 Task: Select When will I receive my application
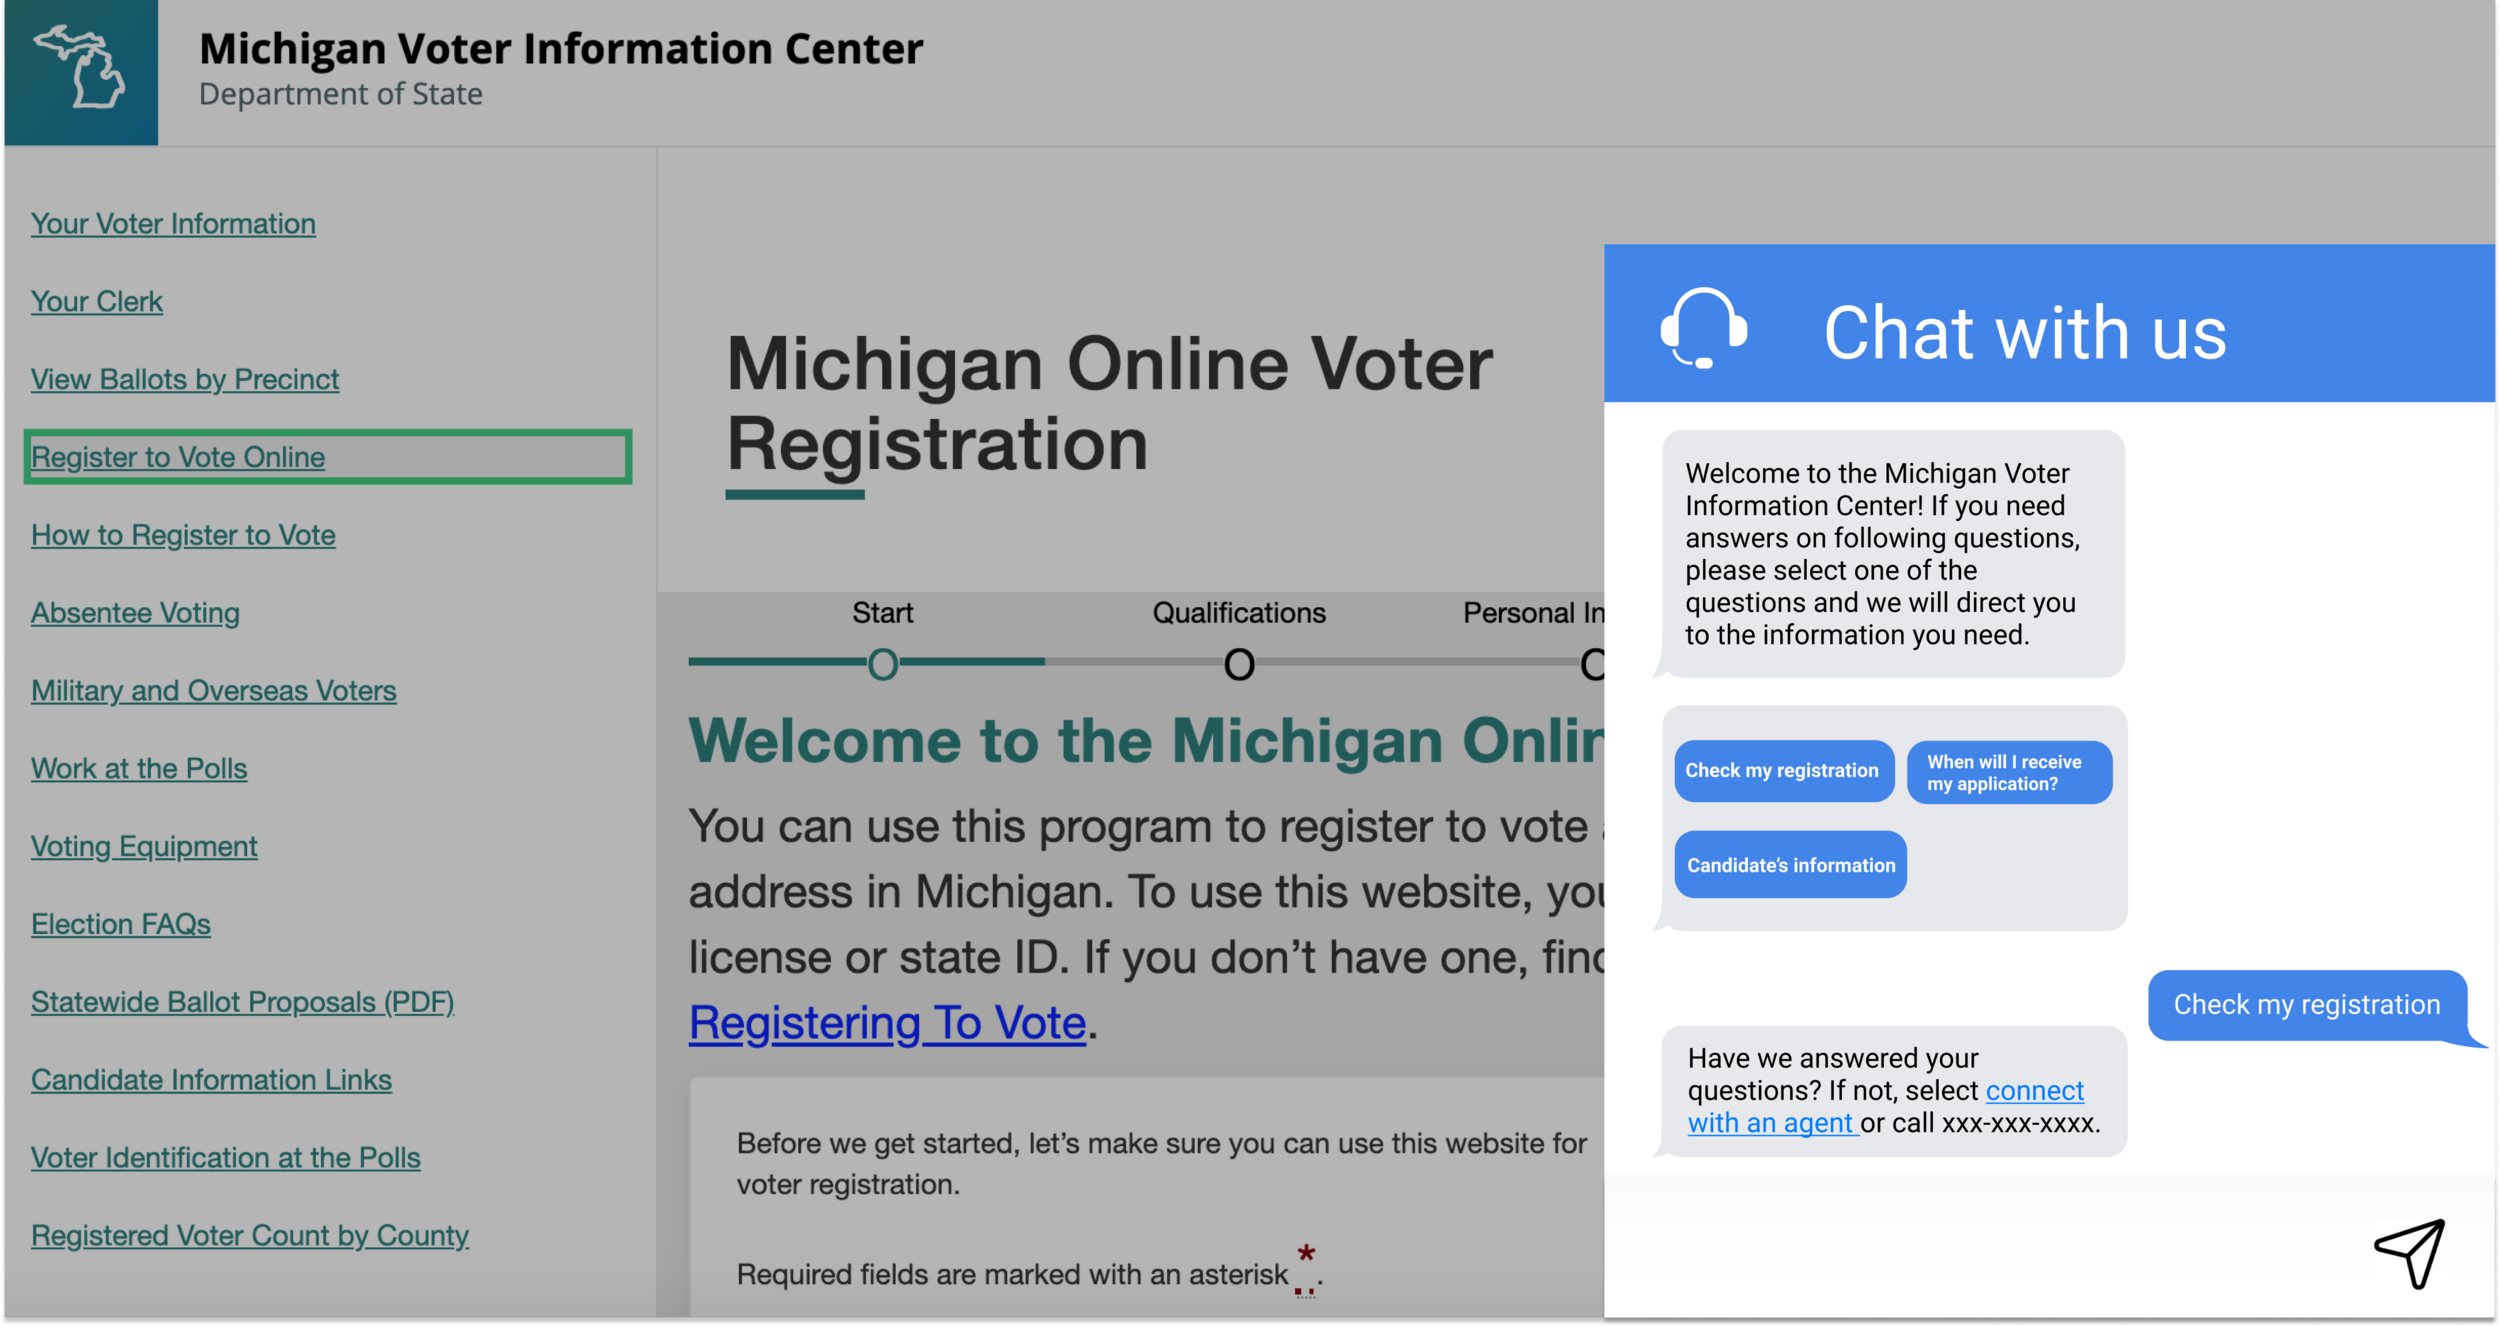2009,772
